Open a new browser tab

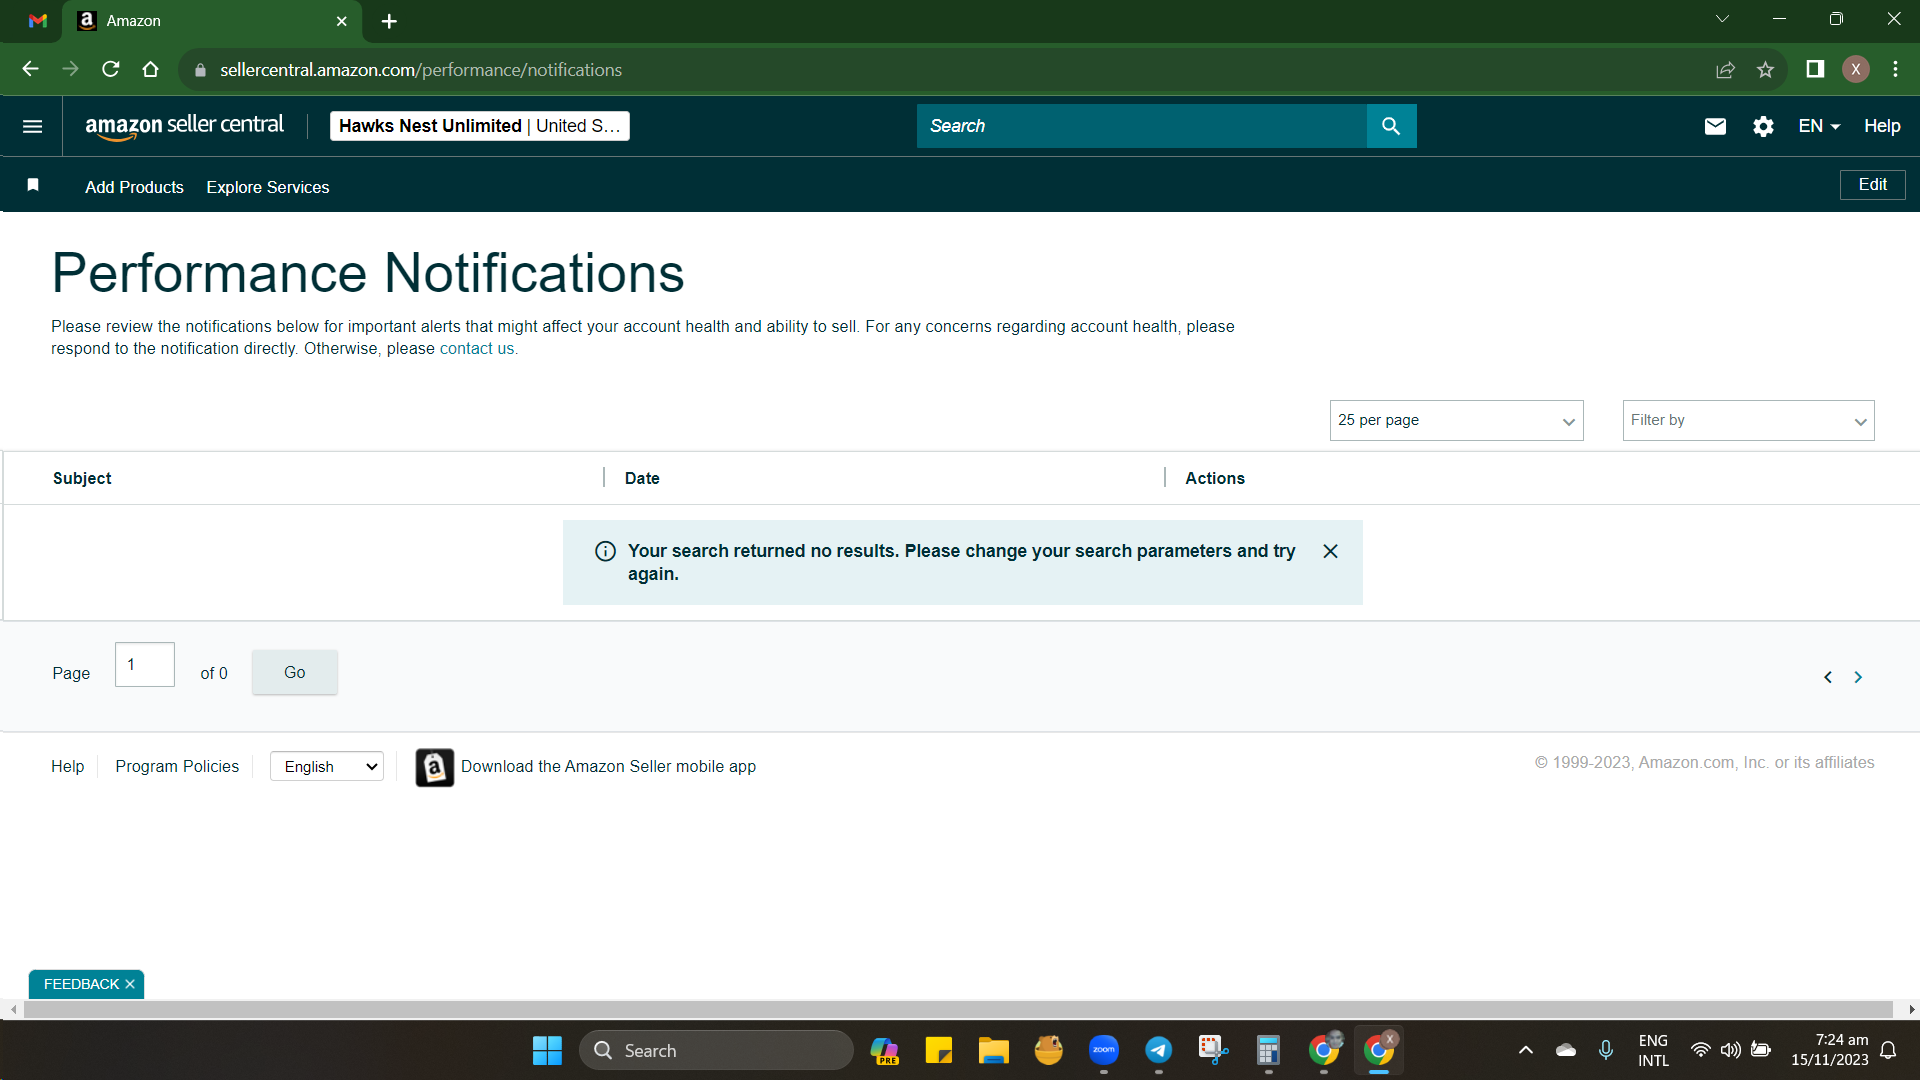pos(389,21)
